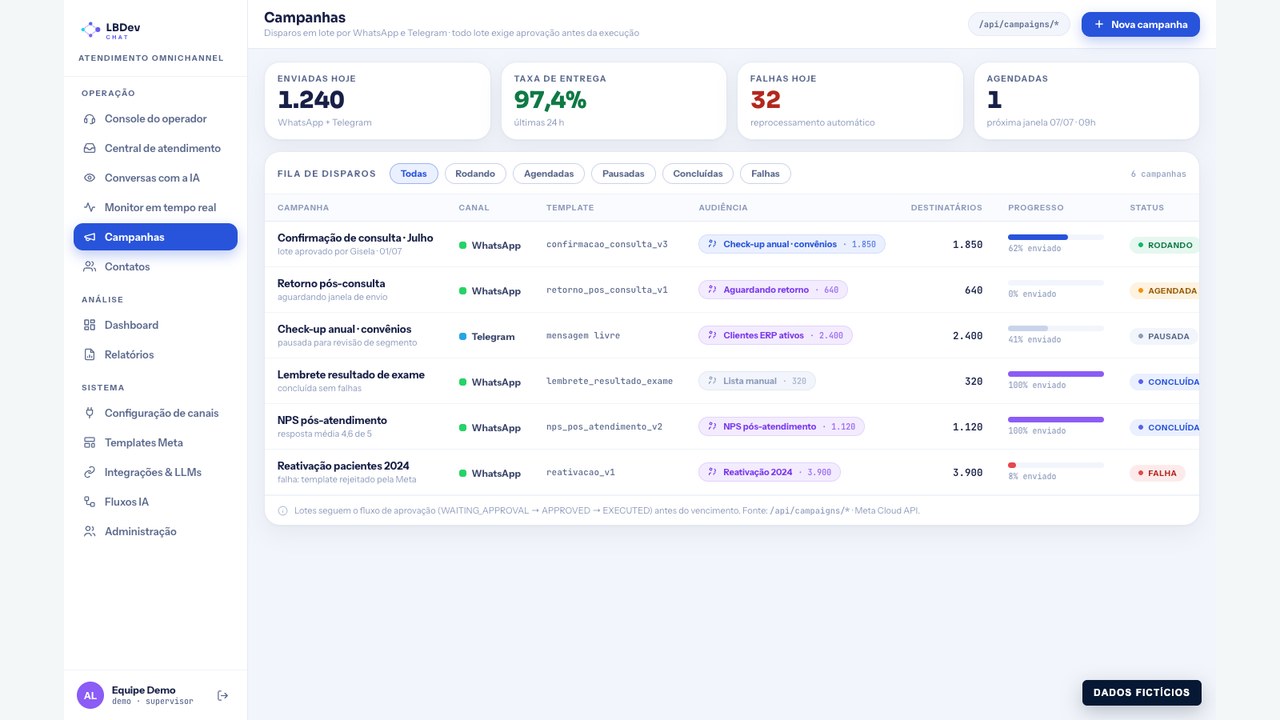1280x720 pixels.
Task: Open Integrações & LLMs settings
Action: coord(155,472)
